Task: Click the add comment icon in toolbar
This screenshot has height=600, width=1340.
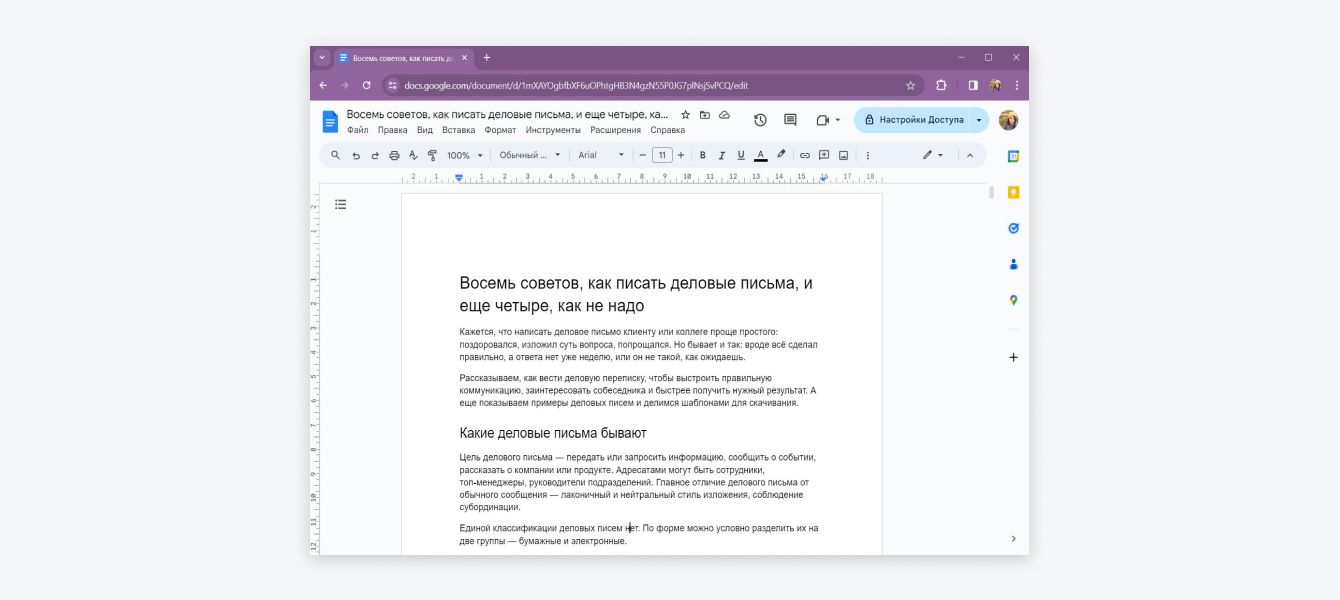Action: (824, 155)
